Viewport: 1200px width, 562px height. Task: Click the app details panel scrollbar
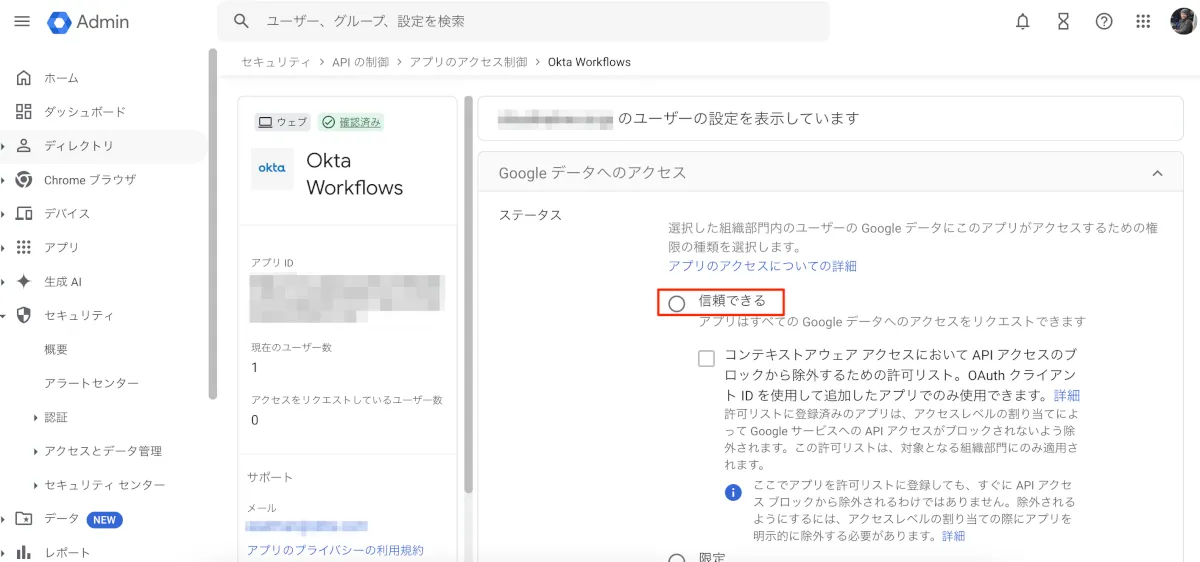[x=467, y=295]
